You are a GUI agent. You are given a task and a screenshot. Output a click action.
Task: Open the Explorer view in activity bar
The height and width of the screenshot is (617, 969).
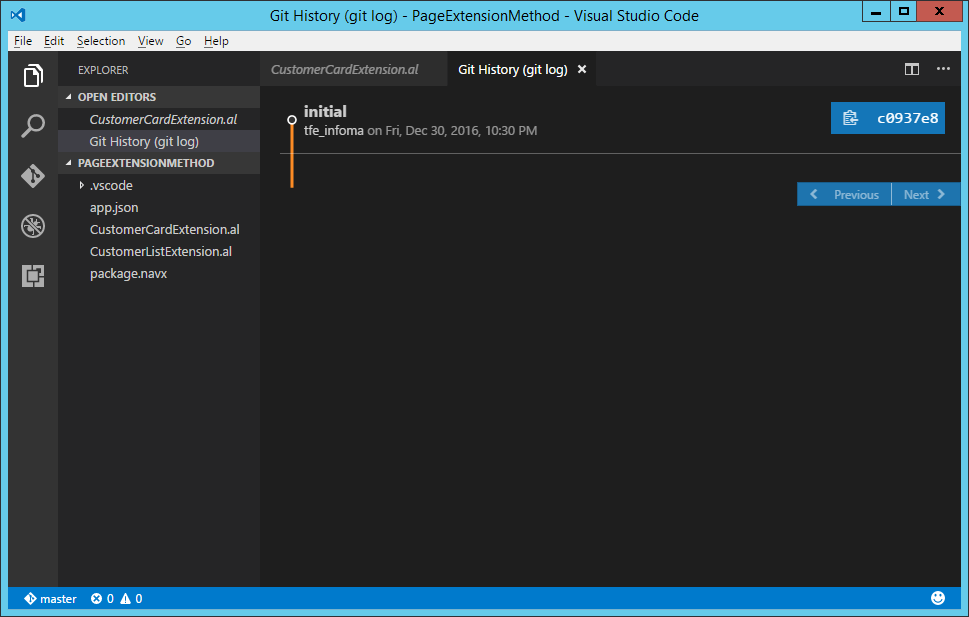click(x=33, y=76)
